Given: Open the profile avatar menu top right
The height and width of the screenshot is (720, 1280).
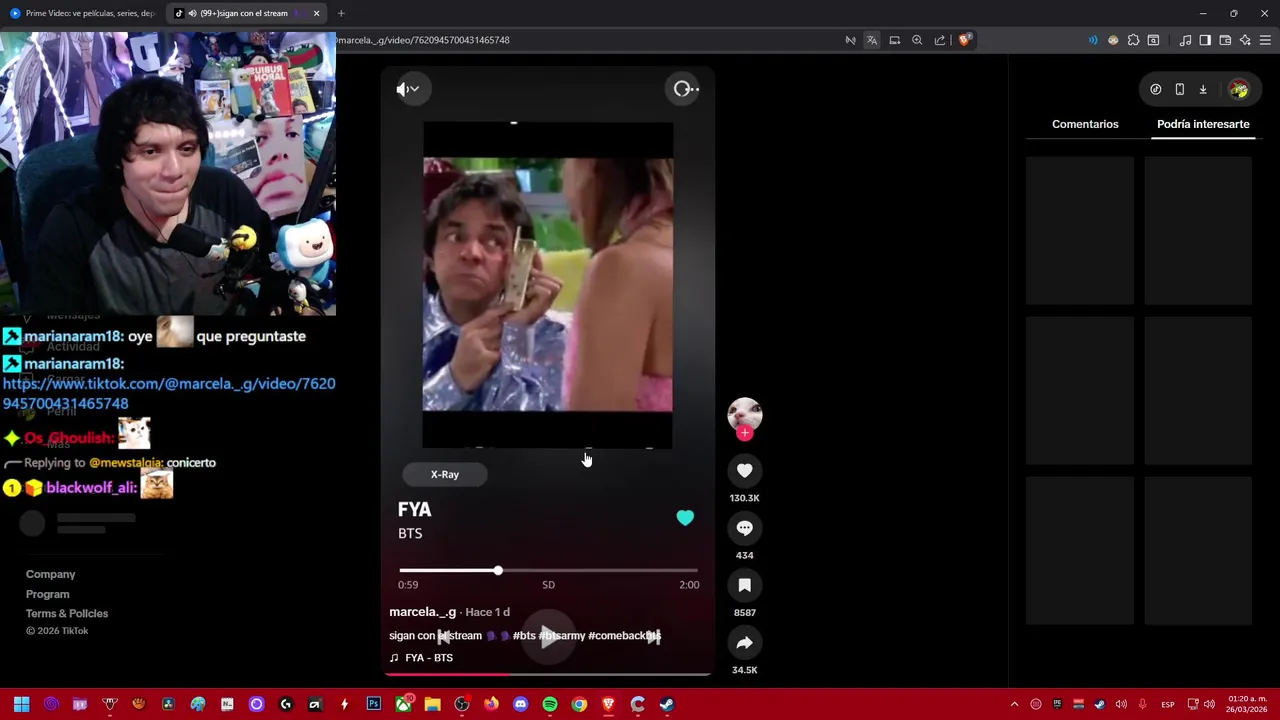Looking at the screenshot, I should click(1239, 90).
